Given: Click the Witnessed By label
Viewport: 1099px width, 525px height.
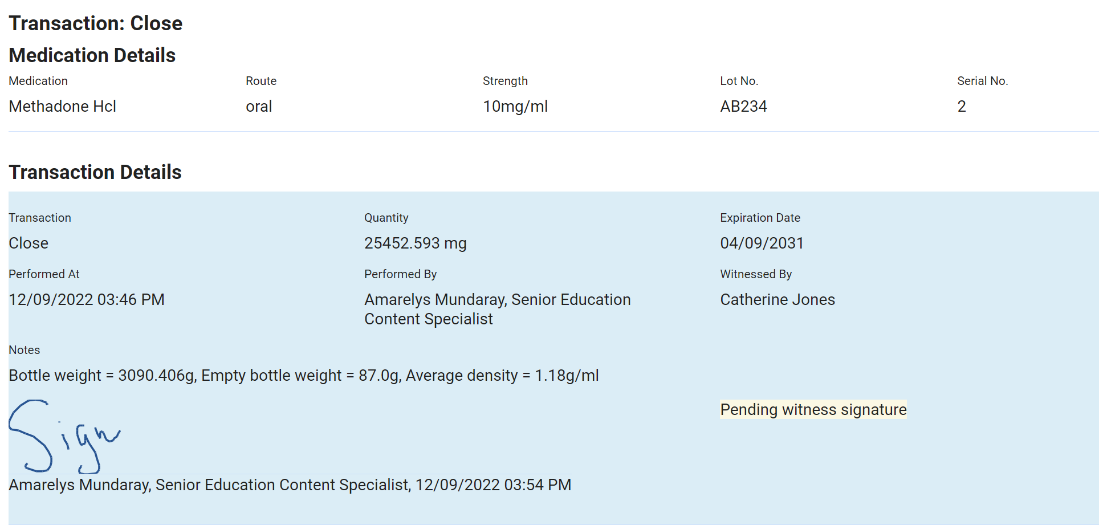Looking at the screenshot, I should [755, 274].
